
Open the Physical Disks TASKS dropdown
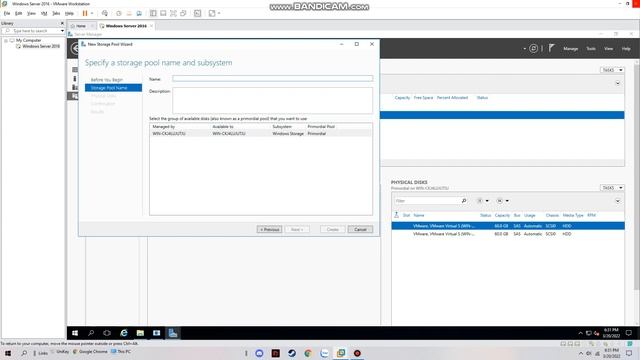click(612, 188)
